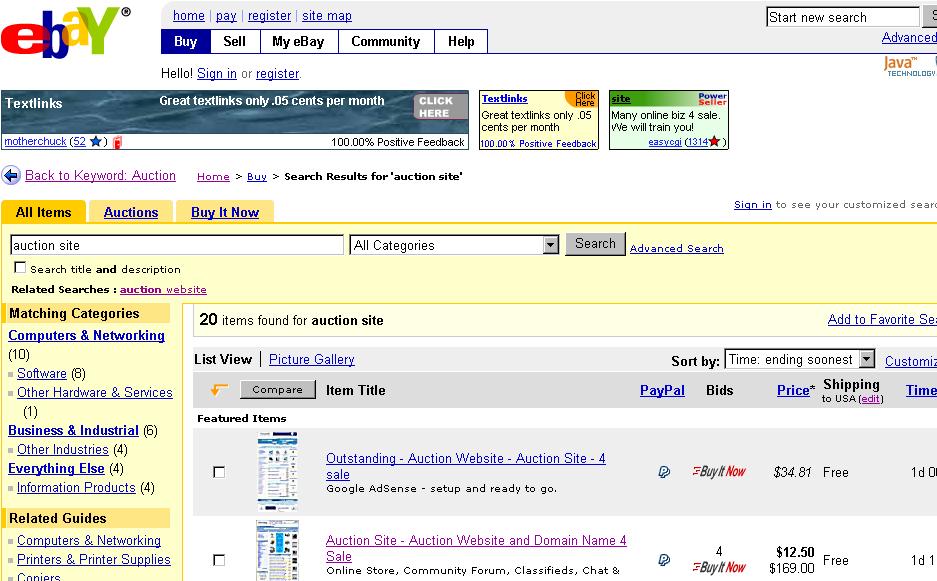Open the Community menu tab
The width and height of the screenshot is (937, 581).
pyautogui.click(x=386, y=42)
